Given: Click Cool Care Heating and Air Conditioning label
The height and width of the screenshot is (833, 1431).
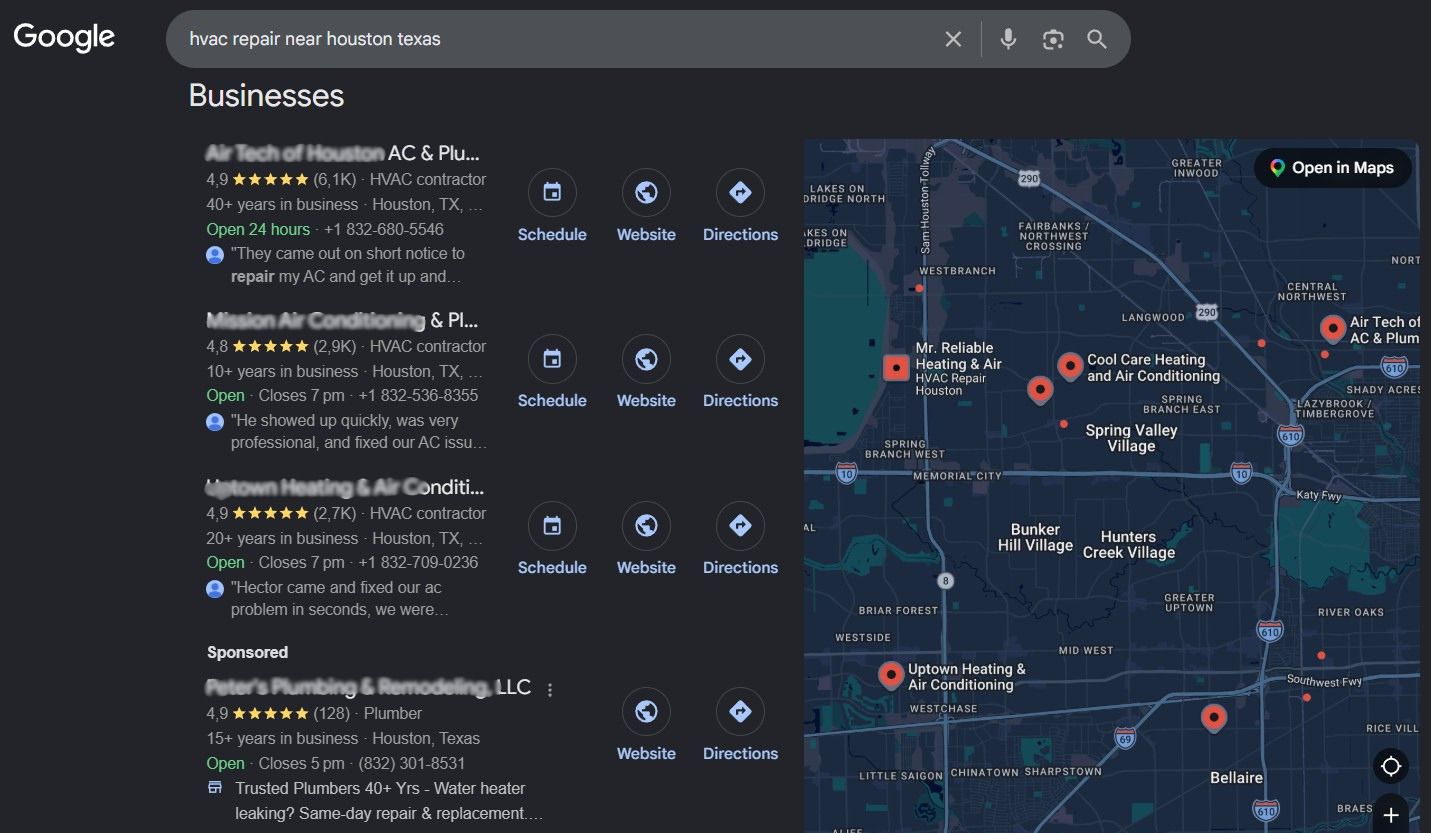Looking at the screenshot, I should tap(1153, 367).
